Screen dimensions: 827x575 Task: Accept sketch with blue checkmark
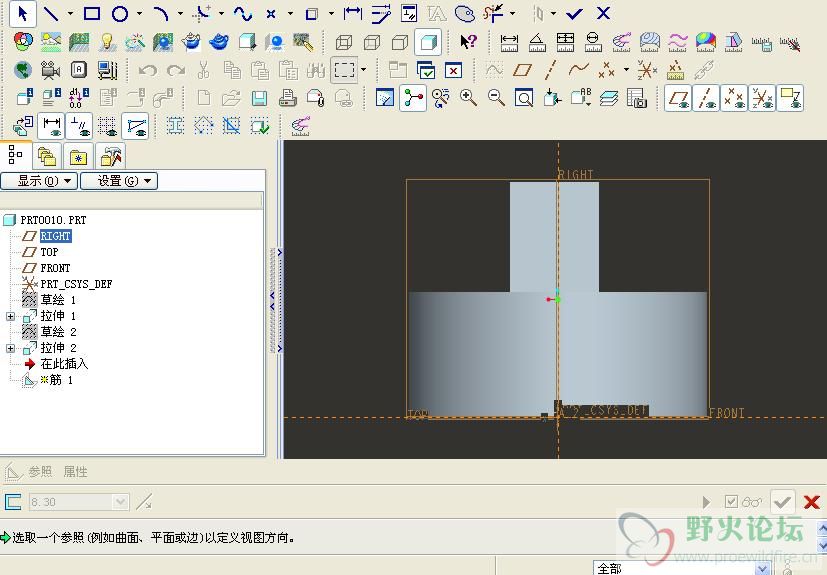574,14
